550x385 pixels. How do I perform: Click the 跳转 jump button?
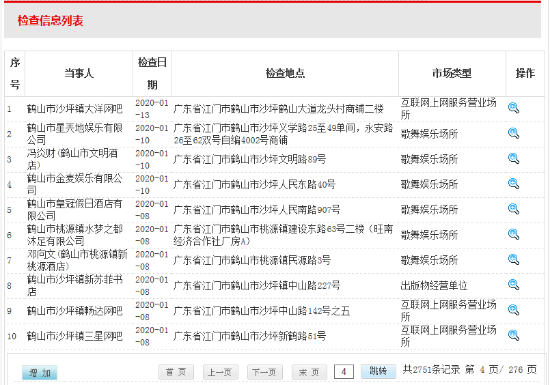pos(378,371)
